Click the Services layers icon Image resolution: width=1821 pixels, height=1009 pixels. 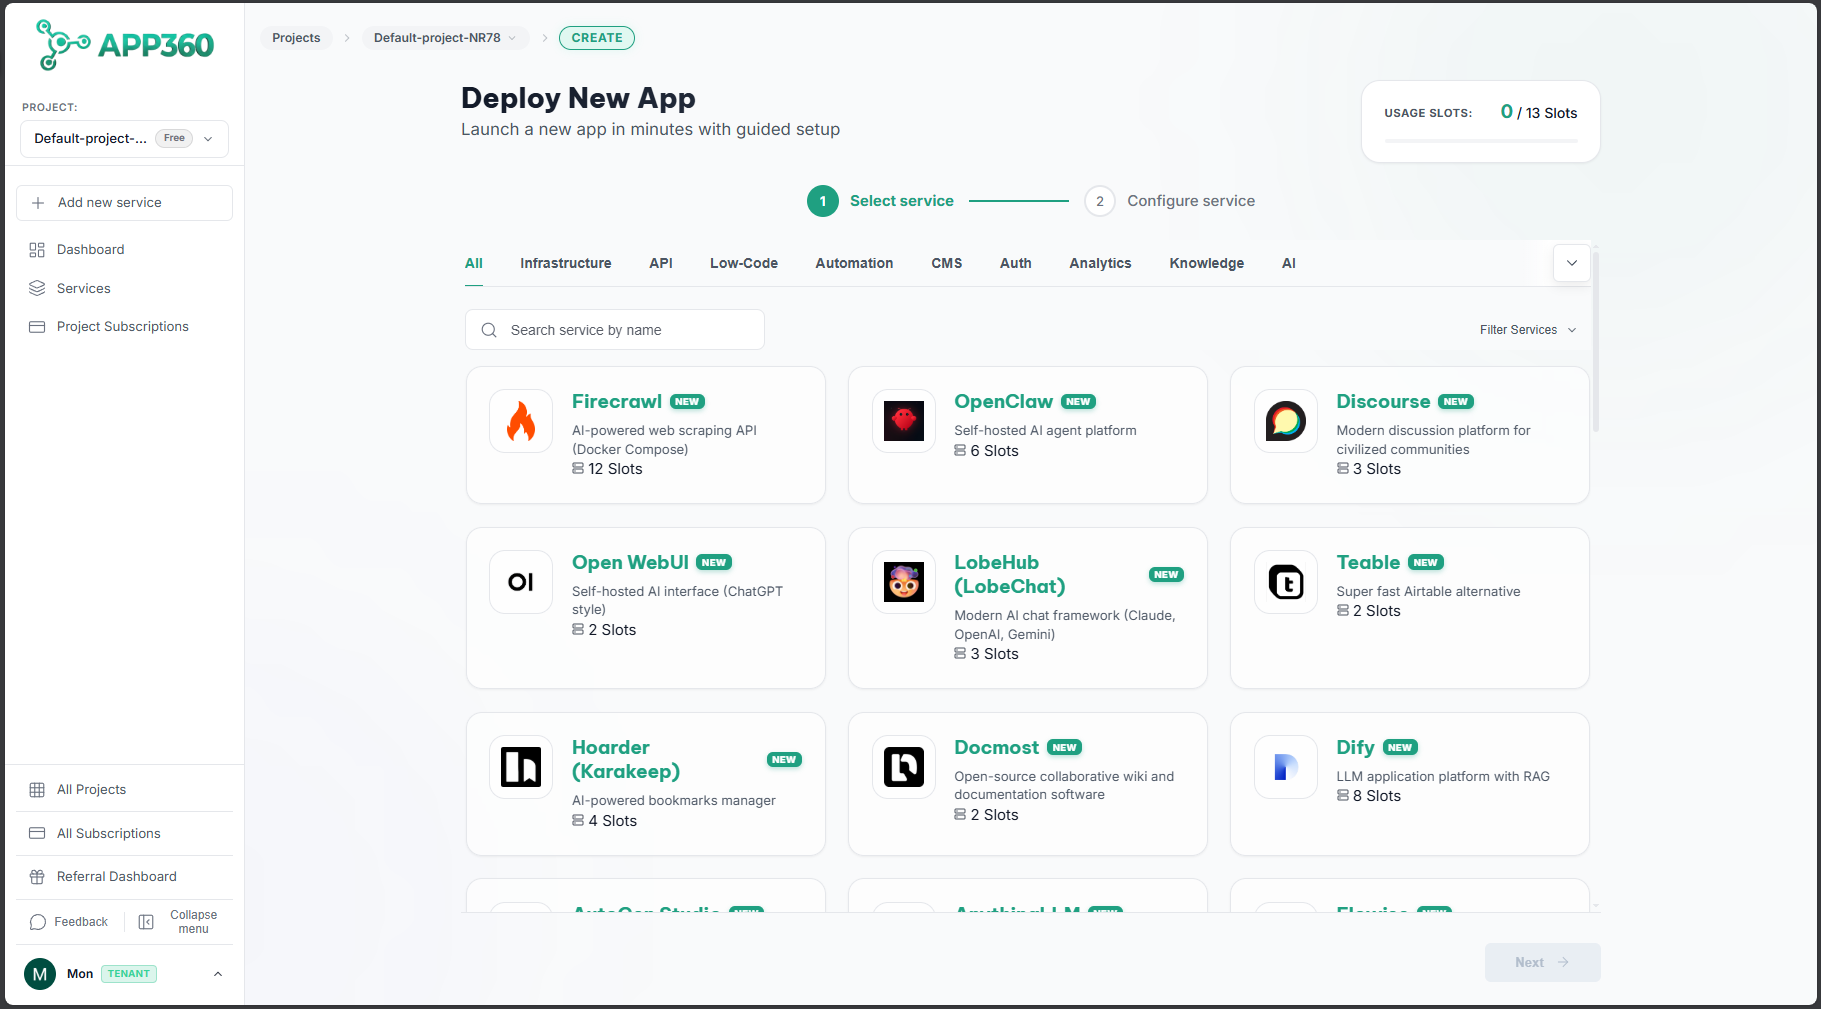[x=37, y=288]
